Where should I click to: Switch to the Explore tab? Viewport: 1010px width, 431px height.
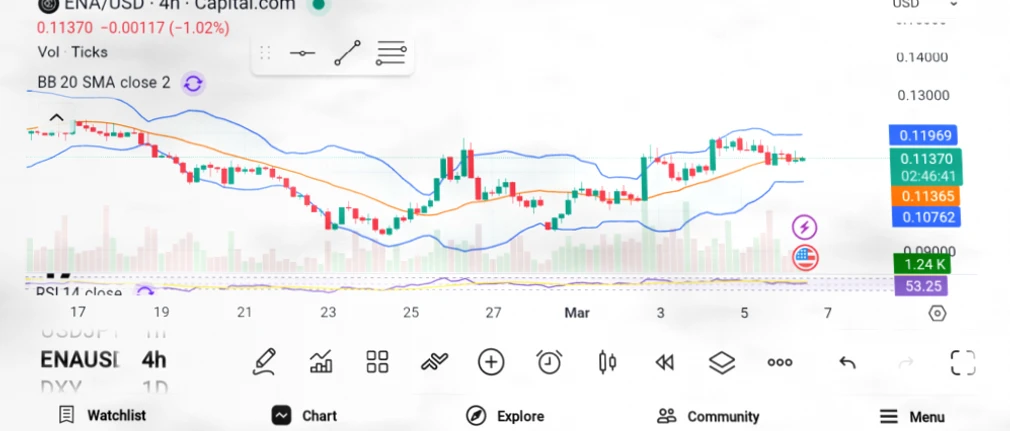[505, 416]
